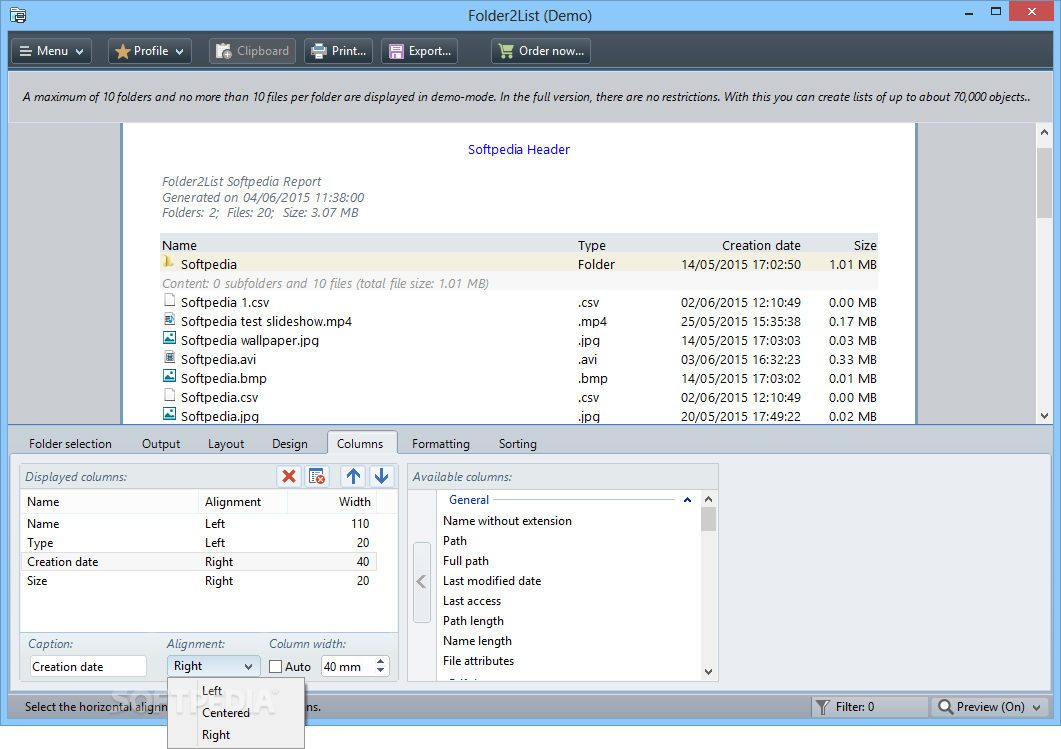Open the Menu dropdown button
The image size is (1061, 749).
pos(51,51)
